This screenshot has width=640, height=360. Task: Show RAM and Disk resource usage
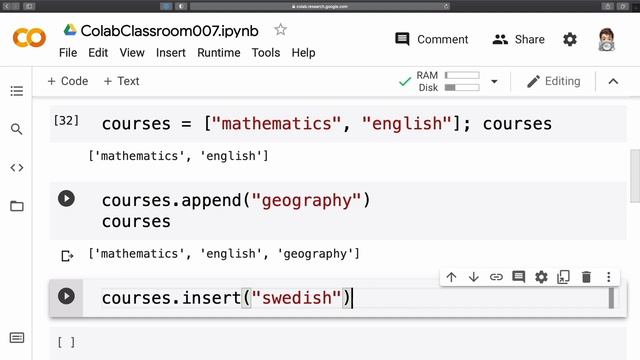(448, 81)
